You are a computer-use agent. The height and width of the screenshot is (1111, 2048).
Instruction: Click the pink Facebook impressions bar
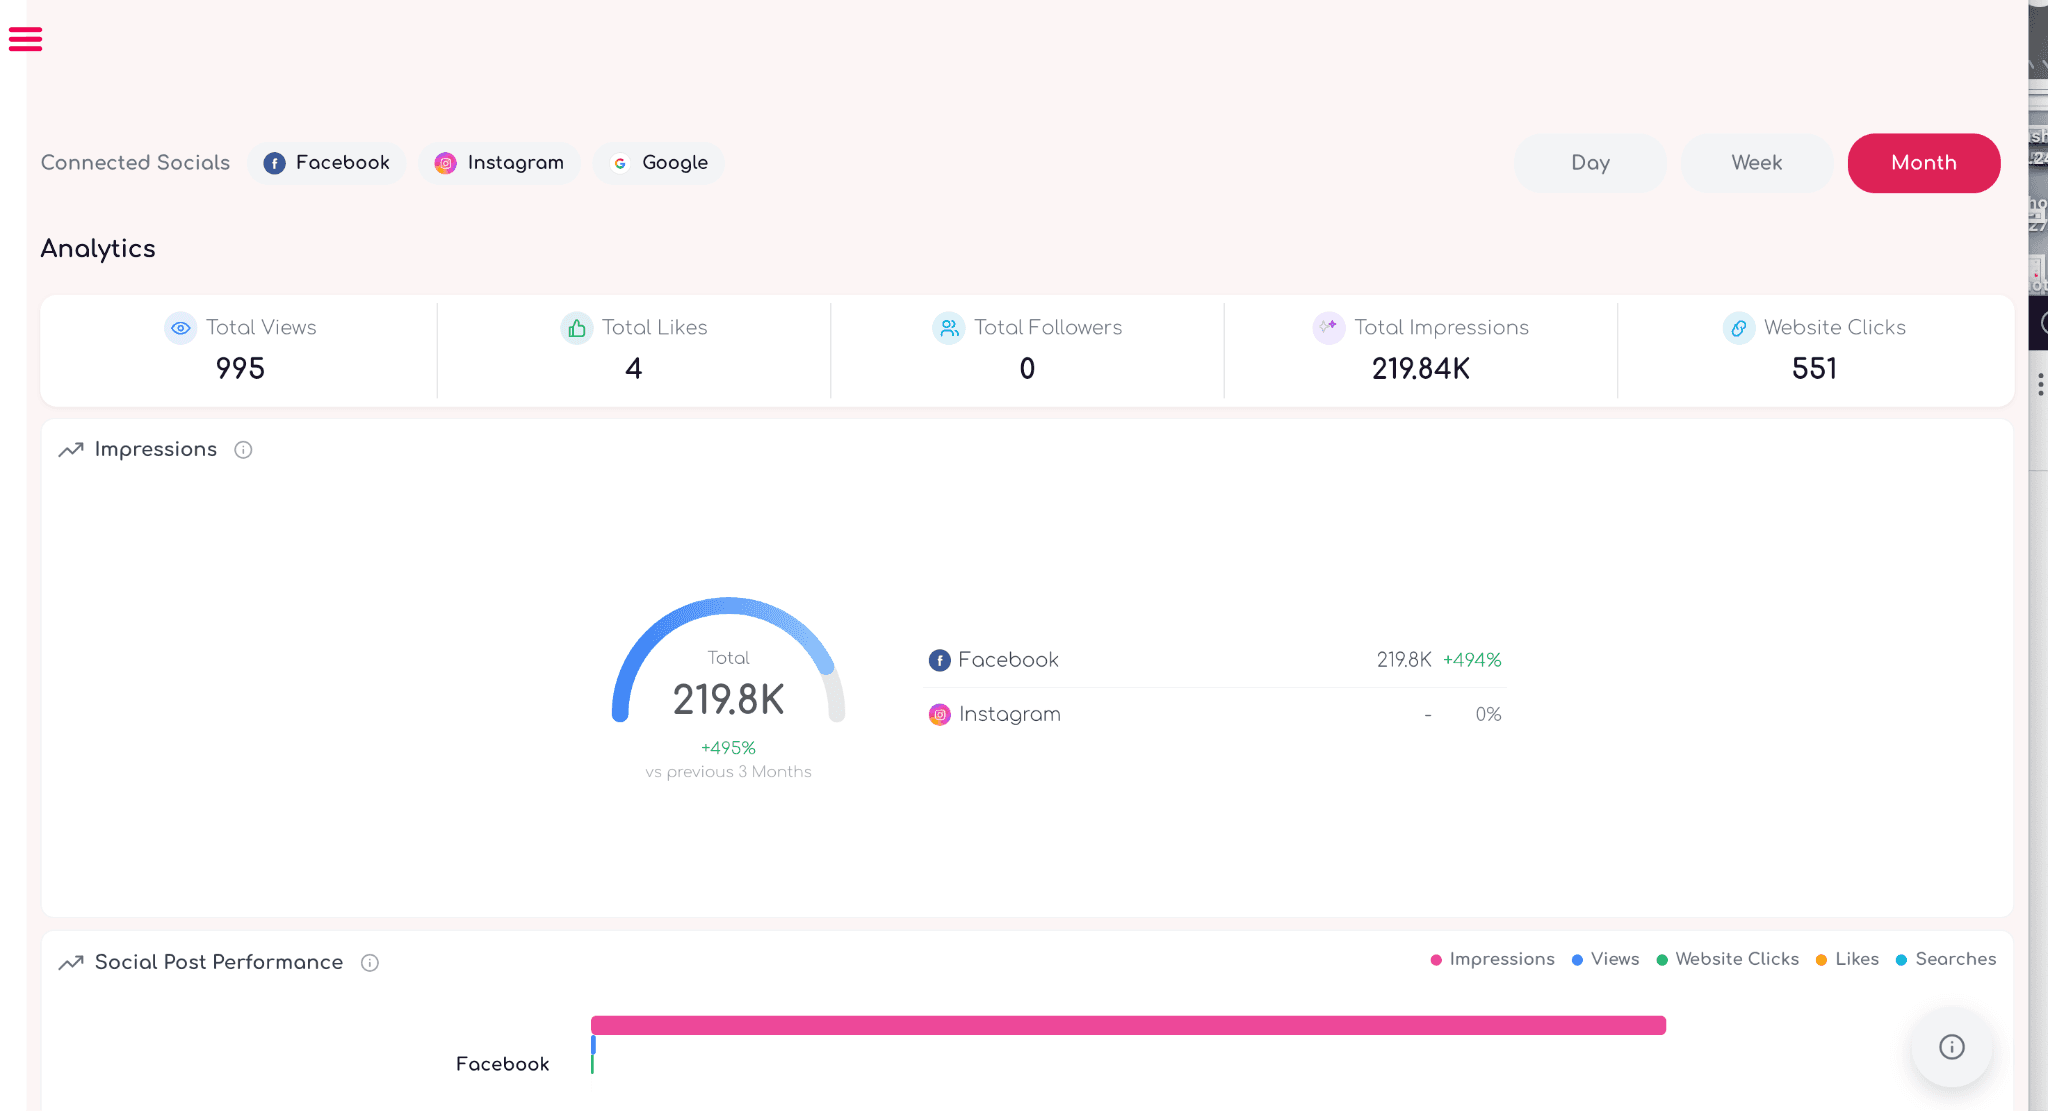1128,1025
